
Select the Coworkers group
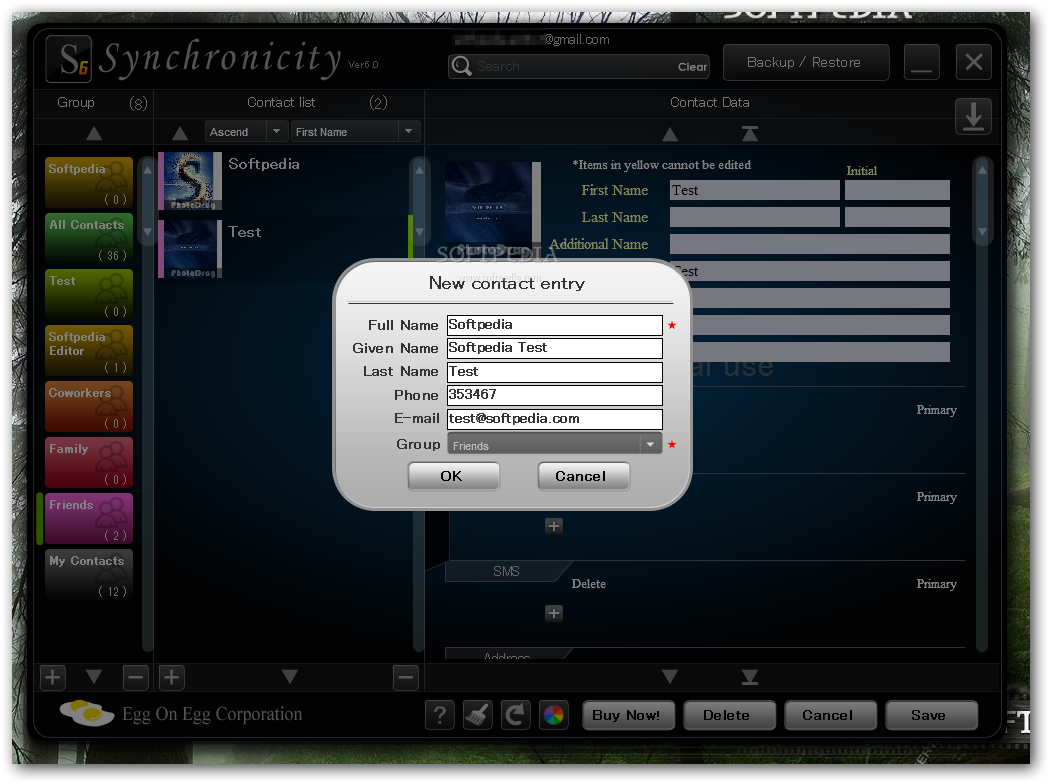[89, 407]
